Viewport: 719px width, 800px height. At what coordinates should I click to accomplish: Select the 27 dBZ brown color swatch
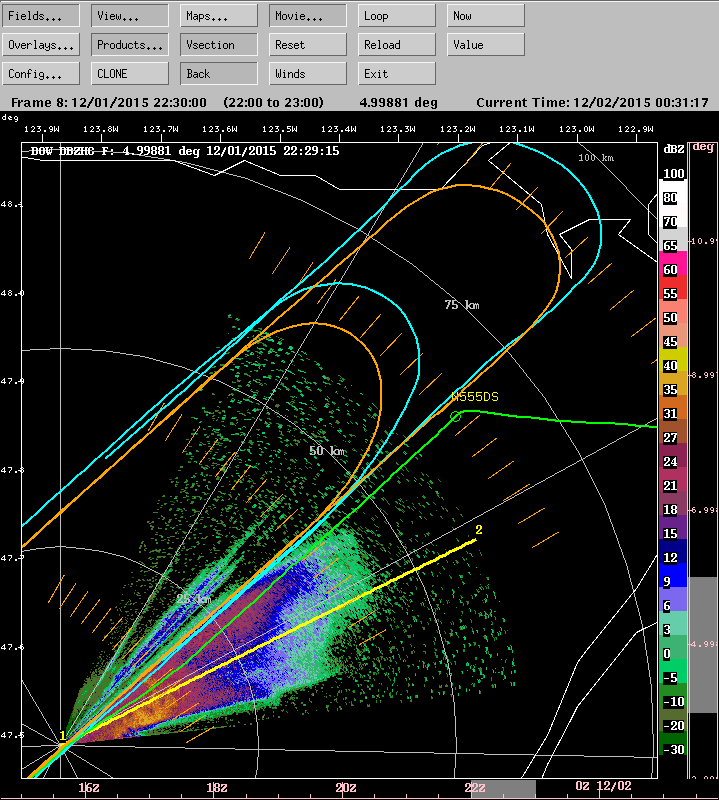click(673, 432)
